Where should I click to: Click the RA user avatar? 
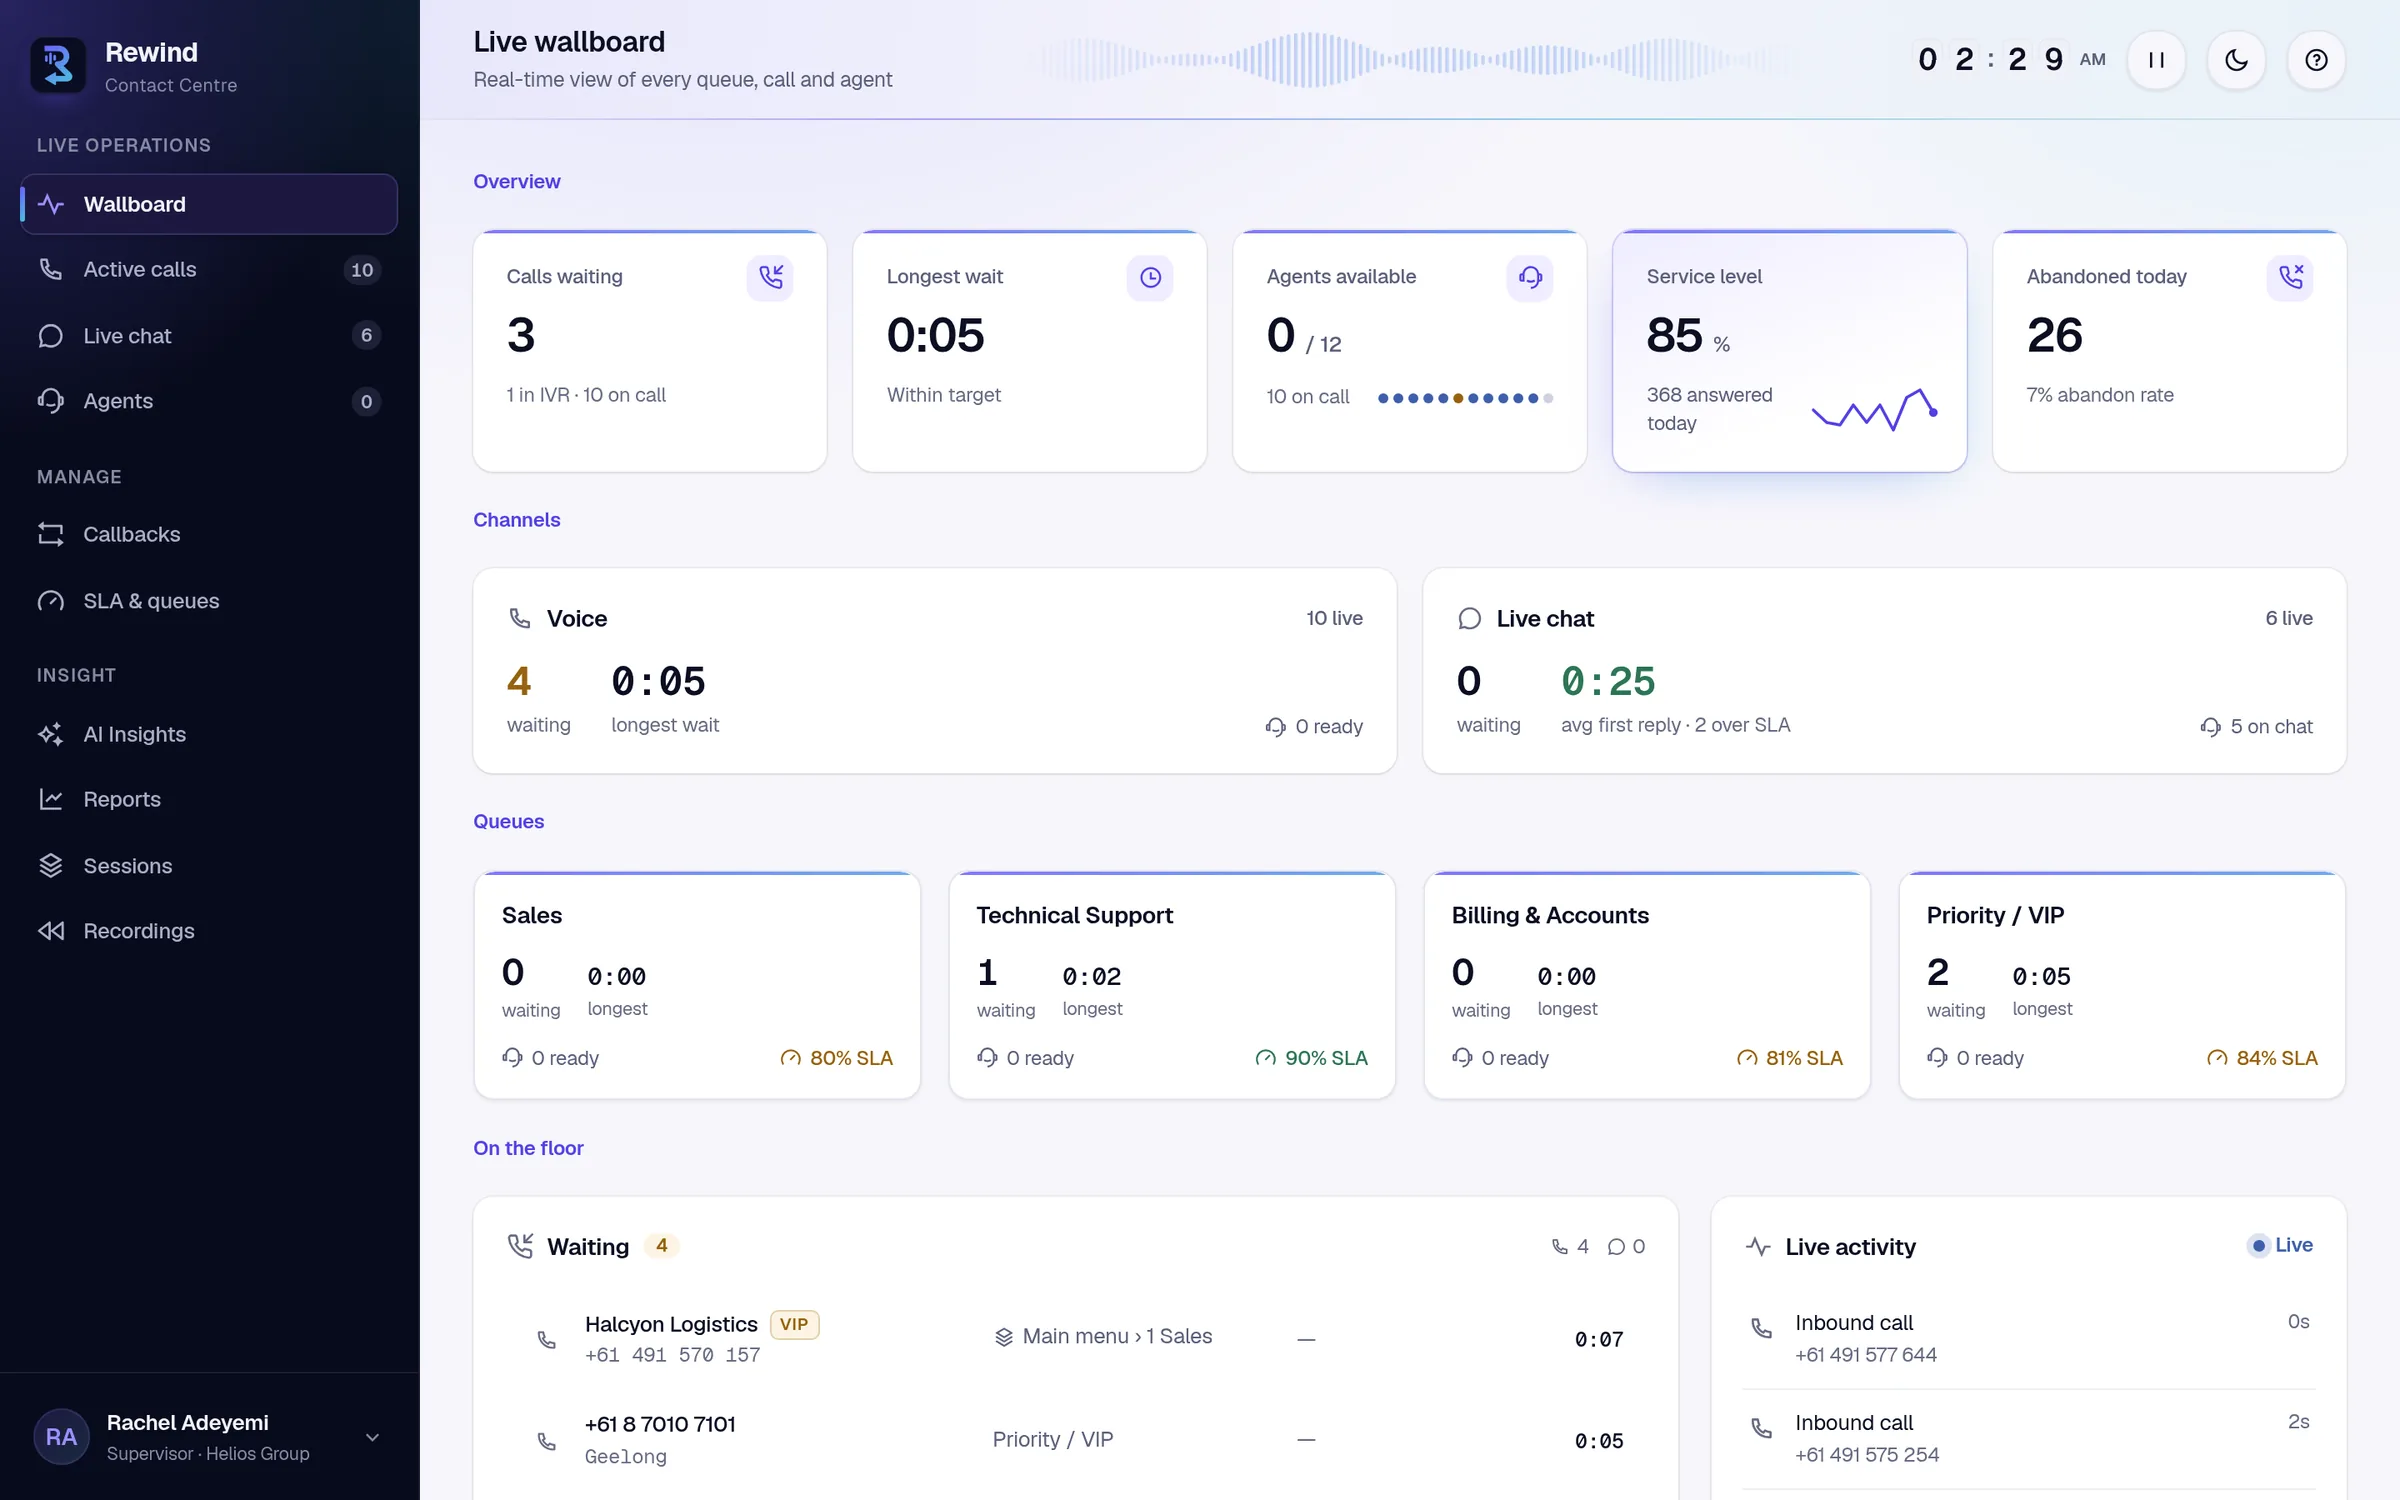pyautogui.click(x=61, y=1437)
